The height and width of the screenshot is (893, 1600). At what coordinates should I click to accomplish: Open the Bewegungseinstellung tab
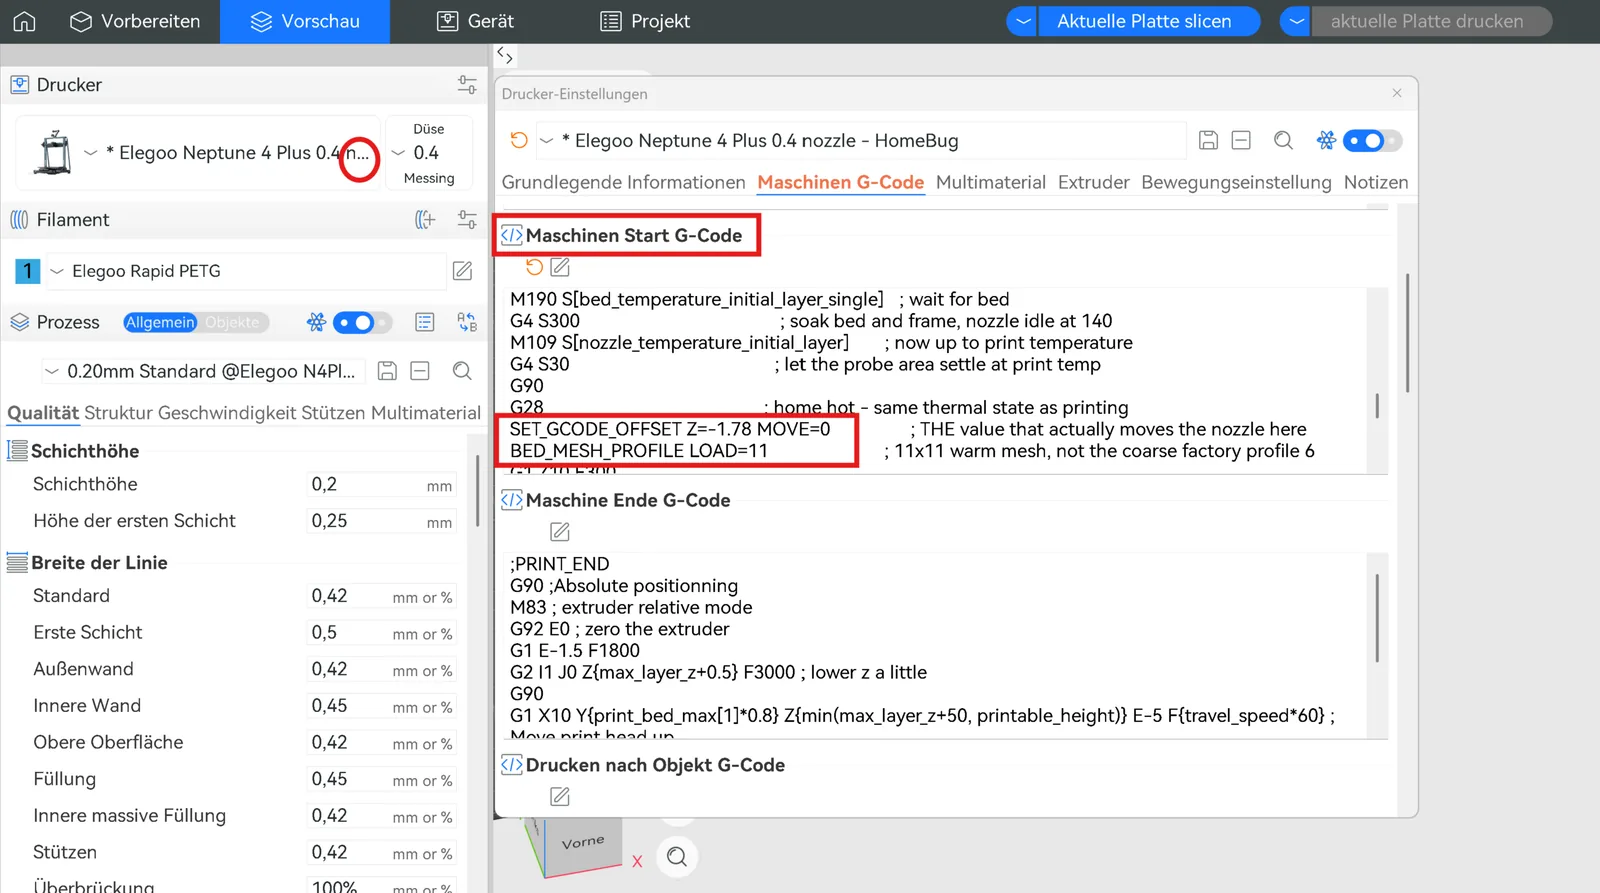1237,183
